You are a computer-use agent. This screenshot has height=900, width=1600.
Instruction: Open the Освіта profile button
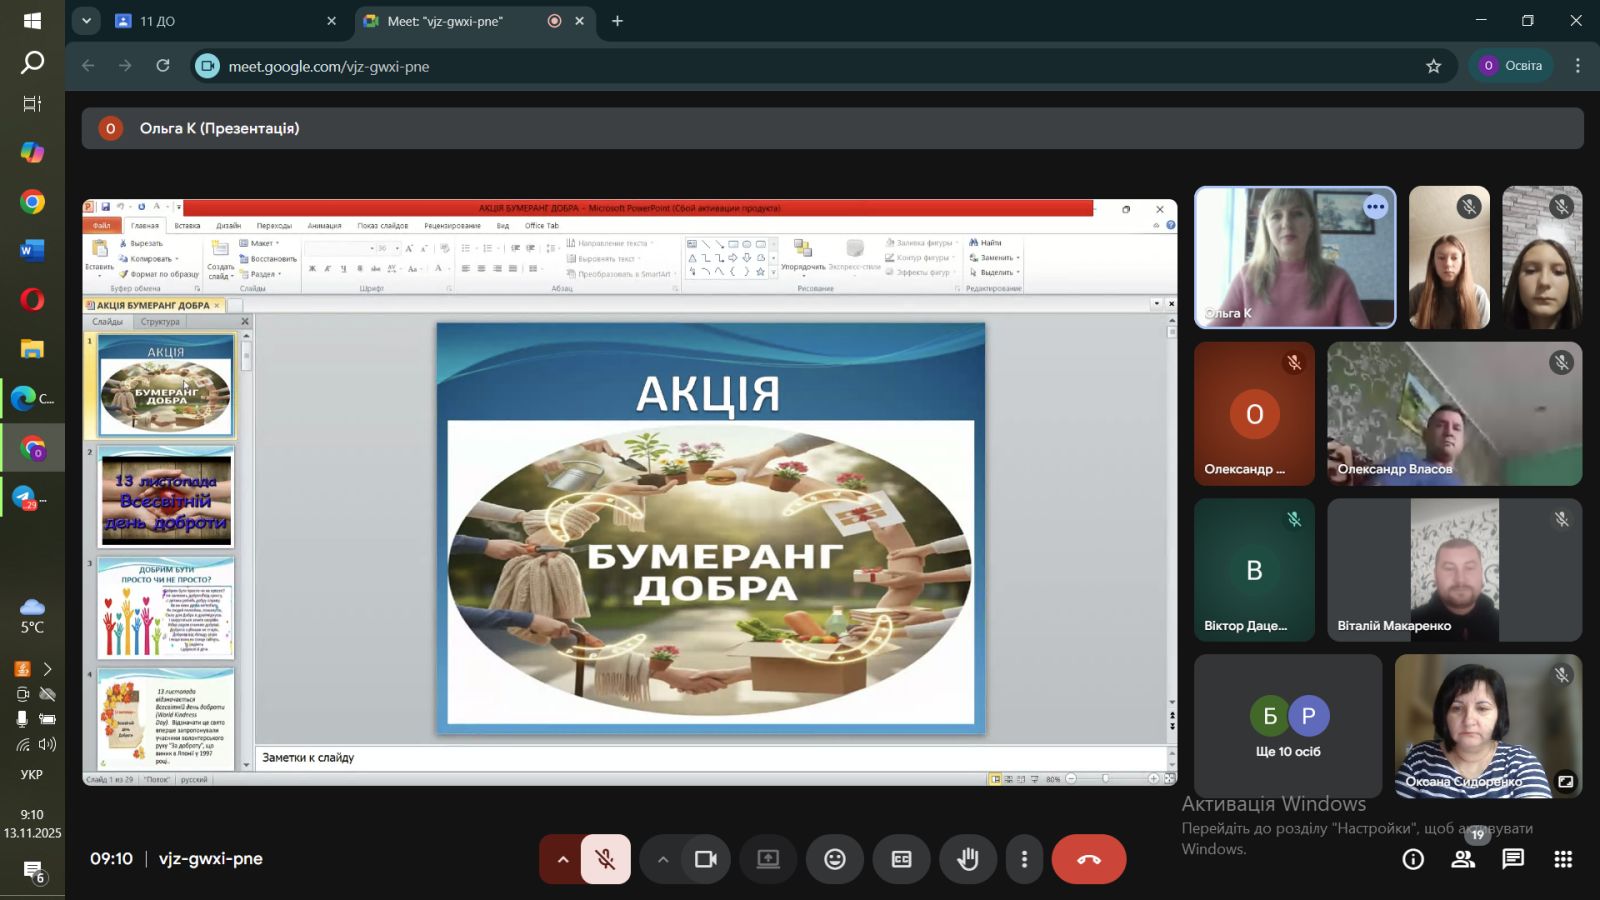pos(1511,66)
